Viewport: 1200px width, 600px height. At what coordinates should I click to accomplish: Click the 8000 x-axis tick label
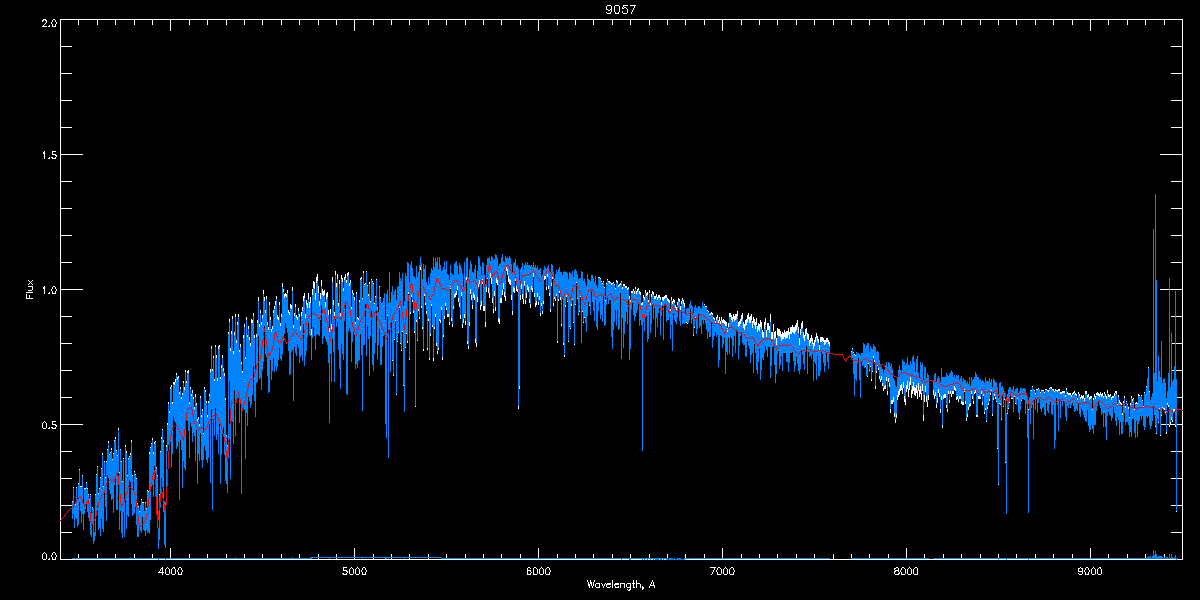tap(906, 572)
